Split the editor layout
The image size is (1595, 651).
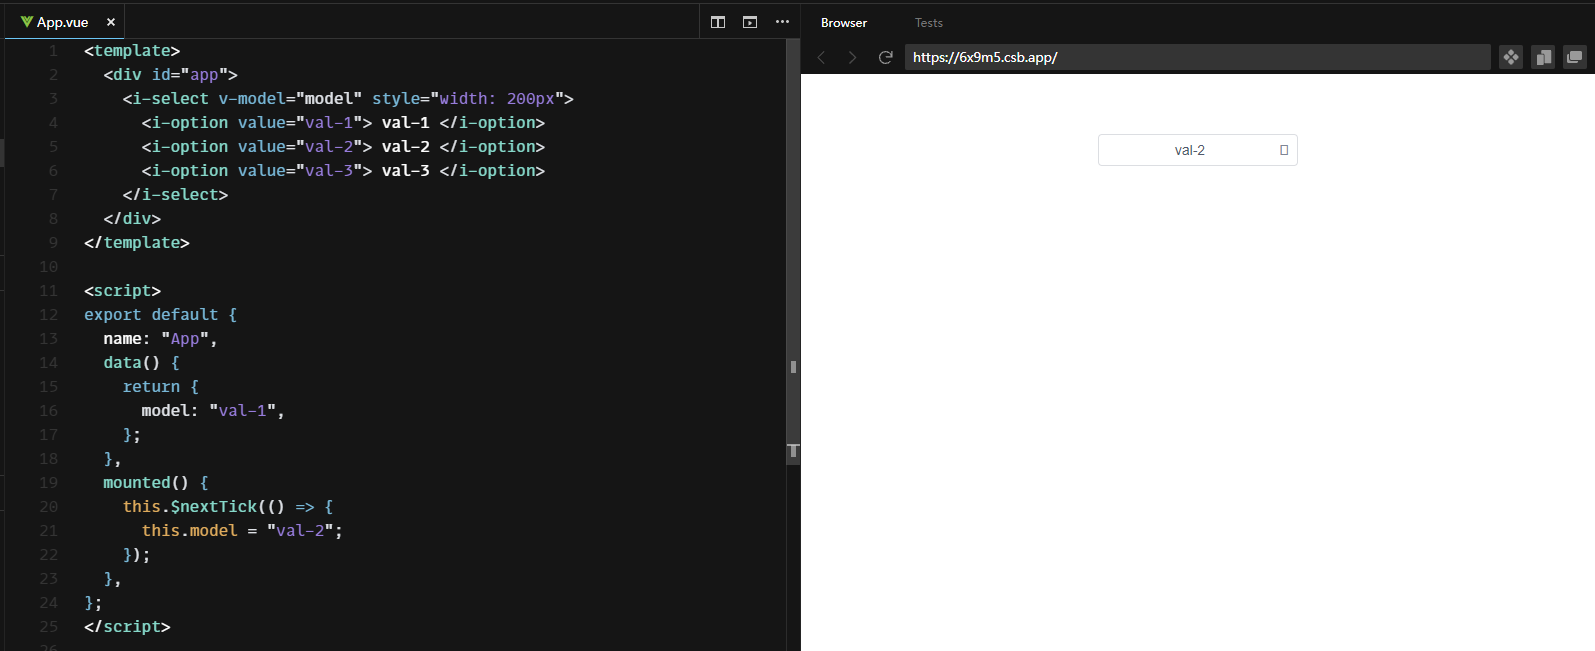click(718, 22)
